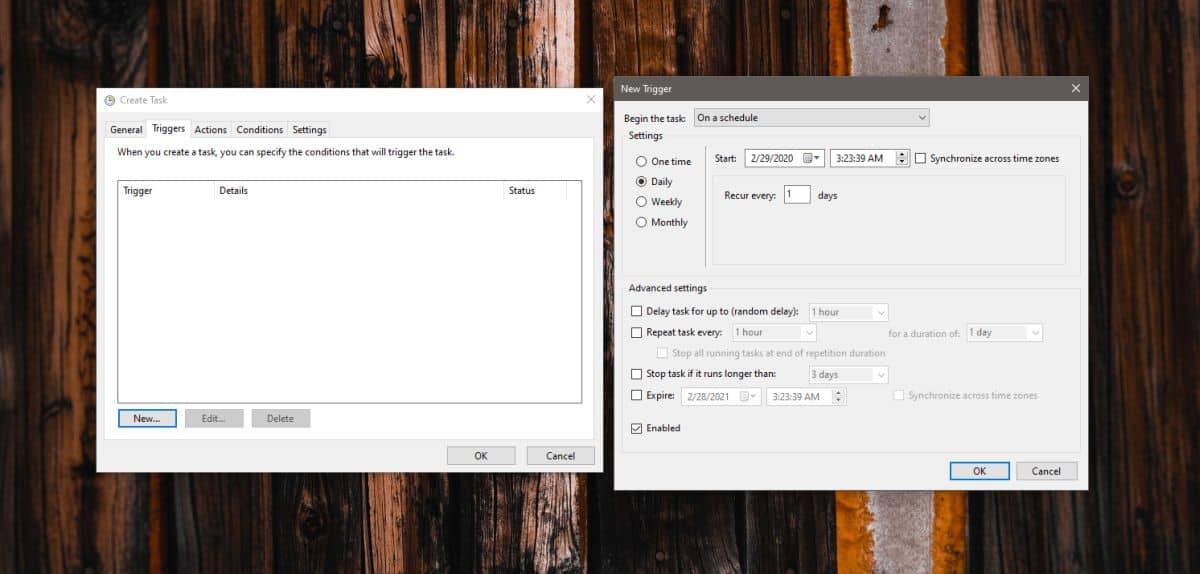Click the Trigger column header
1200x574 pixels.
click(x=166, y=190)
